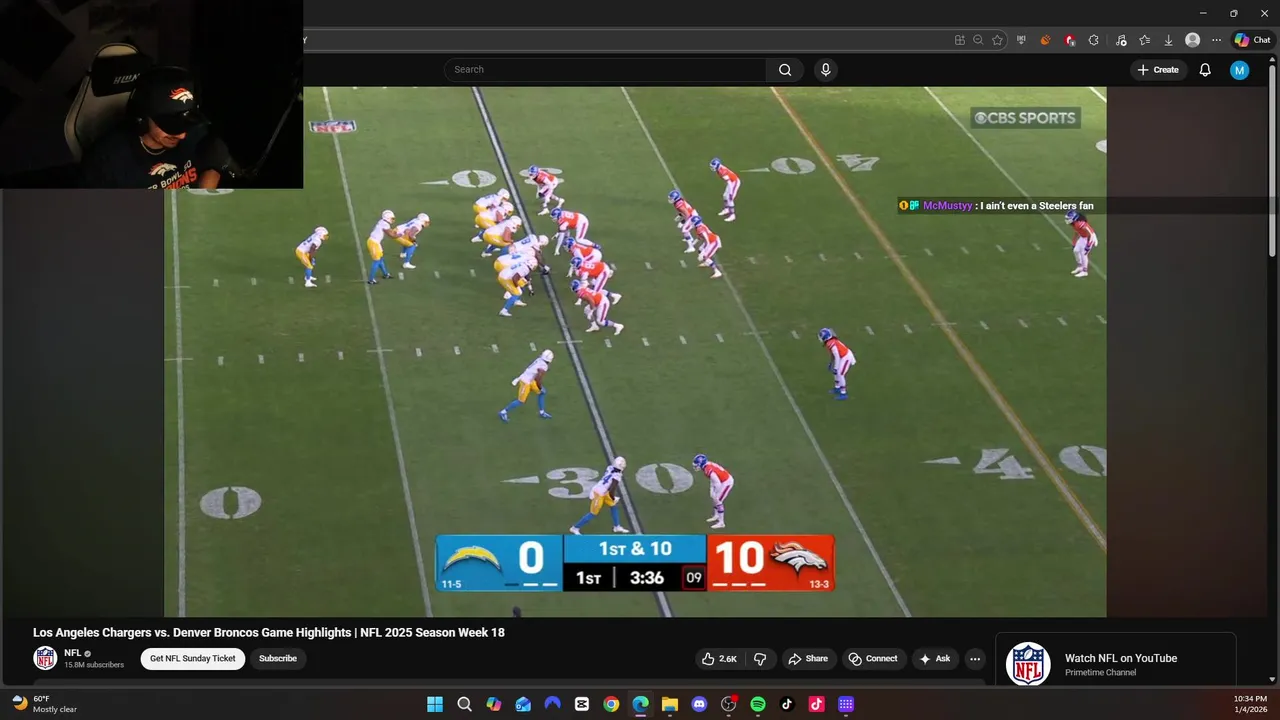Open browser extensions puzzle icon
The width and height of the screenshot is (1280, 720).
point(1094,40)
